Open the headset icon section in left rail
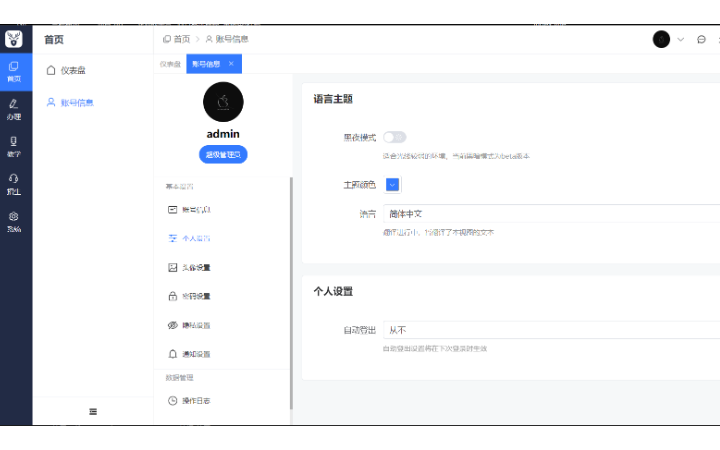The height and width of the screenshot is (450, 720). tap(14, 184)
